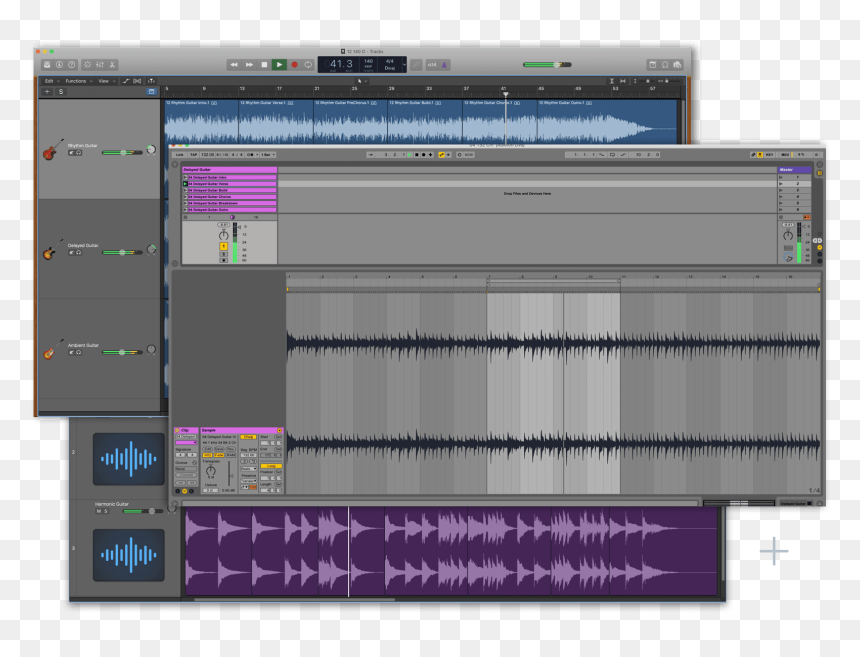Screen dimensions: 860x657
Task: Select the Rhythm Guitar PreChorus region
Action: pyautogui.click(x=350, y=122)
